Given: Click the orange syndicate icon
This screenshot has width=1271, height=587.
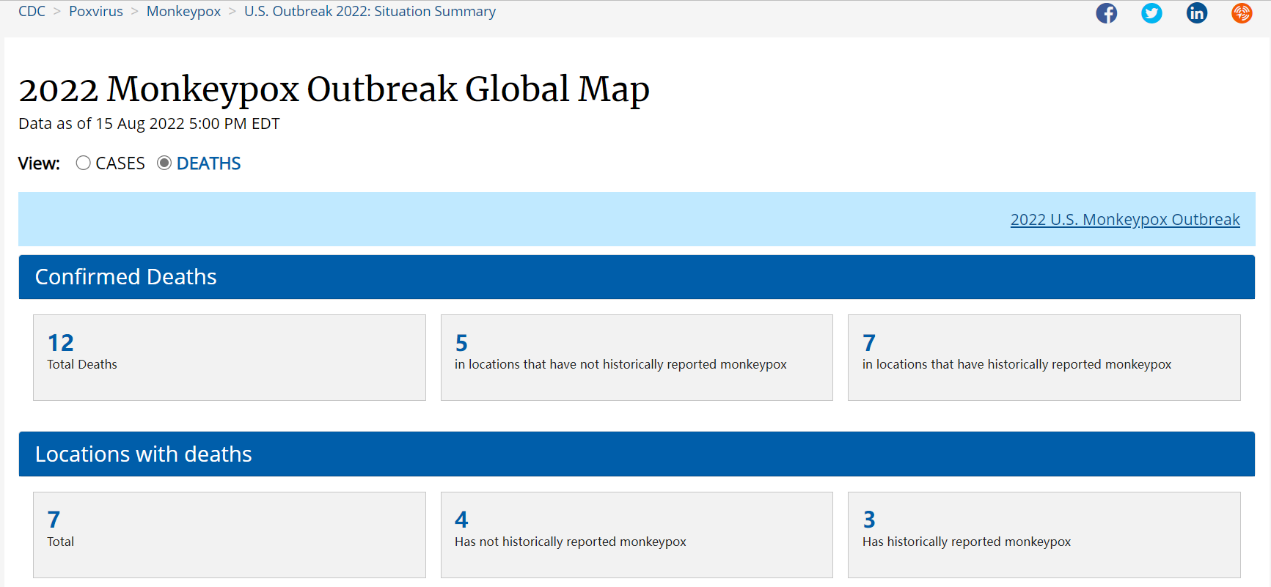Looking at the screenshot, I should 1242,13.
